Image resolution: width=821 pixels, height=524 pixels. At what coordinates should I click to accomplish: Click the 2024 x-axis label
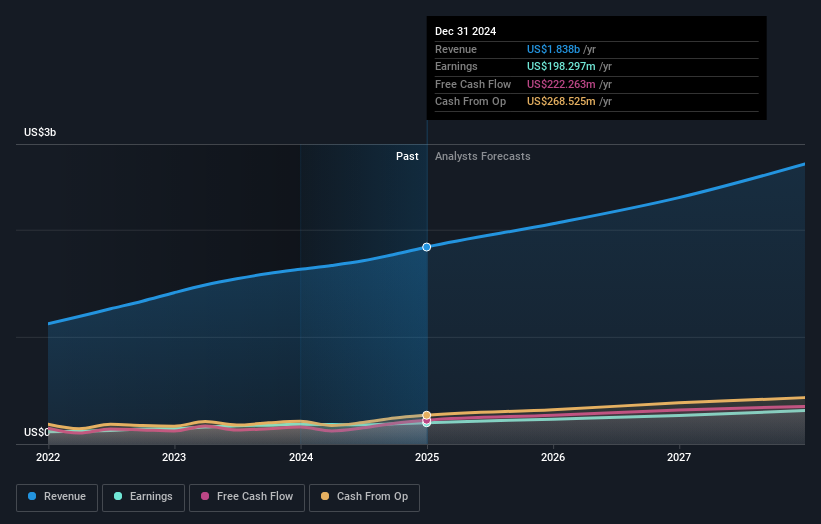point(301,457)
